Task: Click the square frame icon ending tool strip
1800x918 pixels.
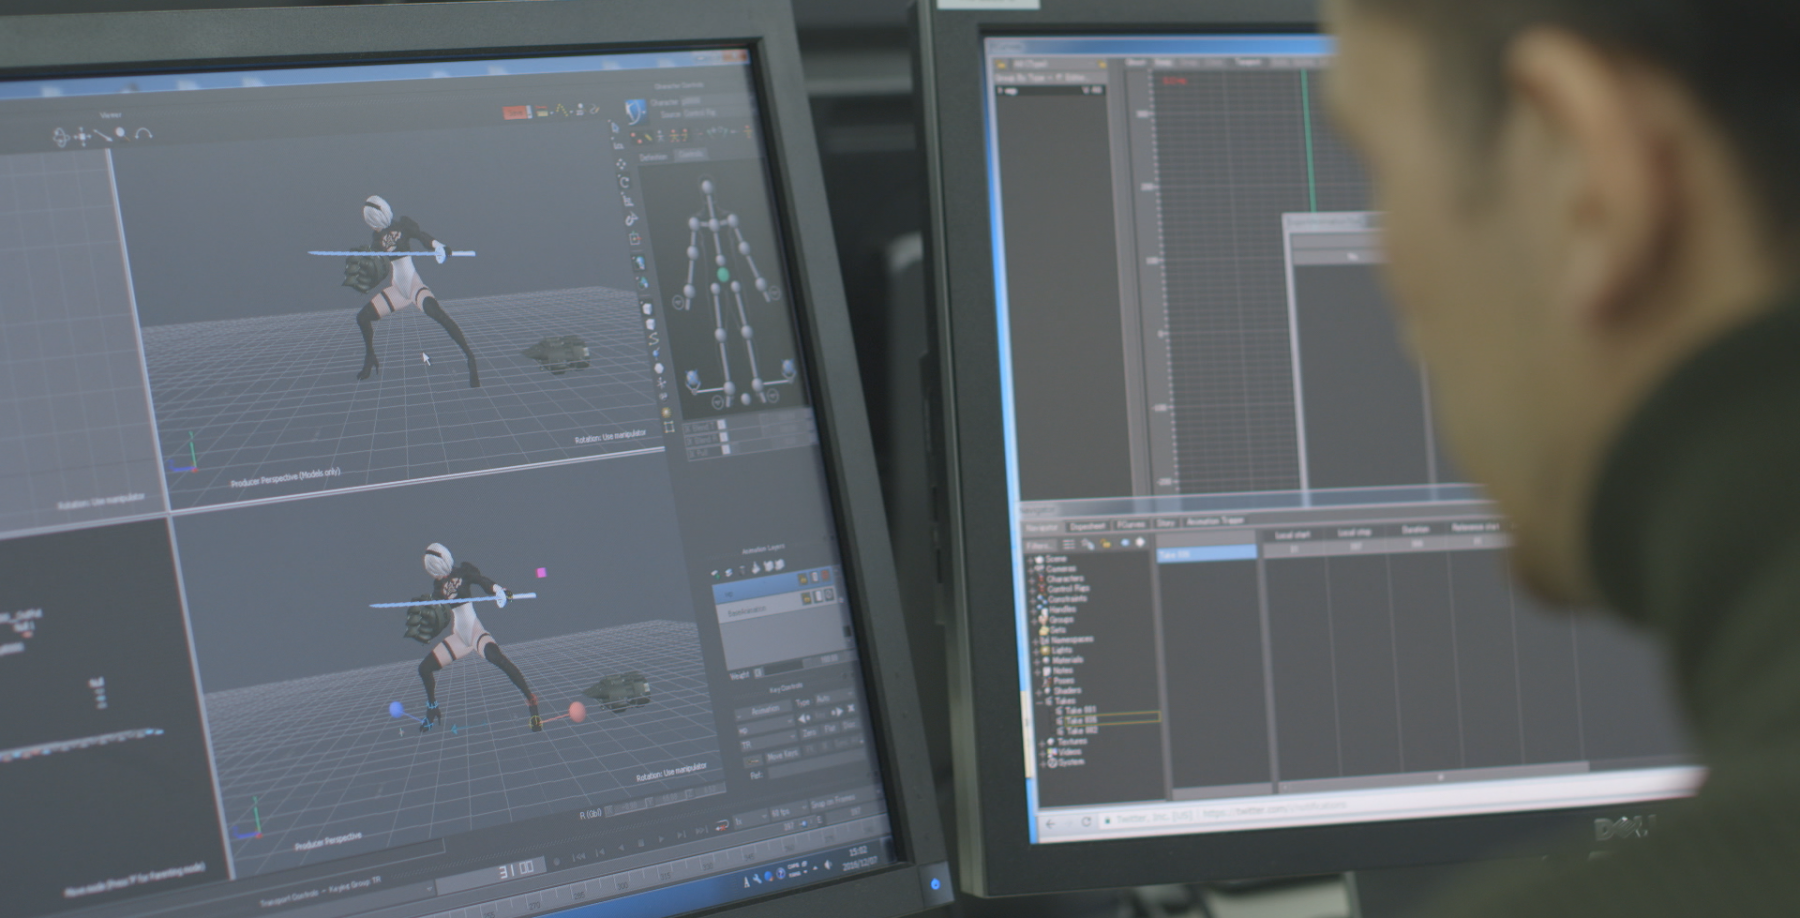Action: (x=669, y=426)
